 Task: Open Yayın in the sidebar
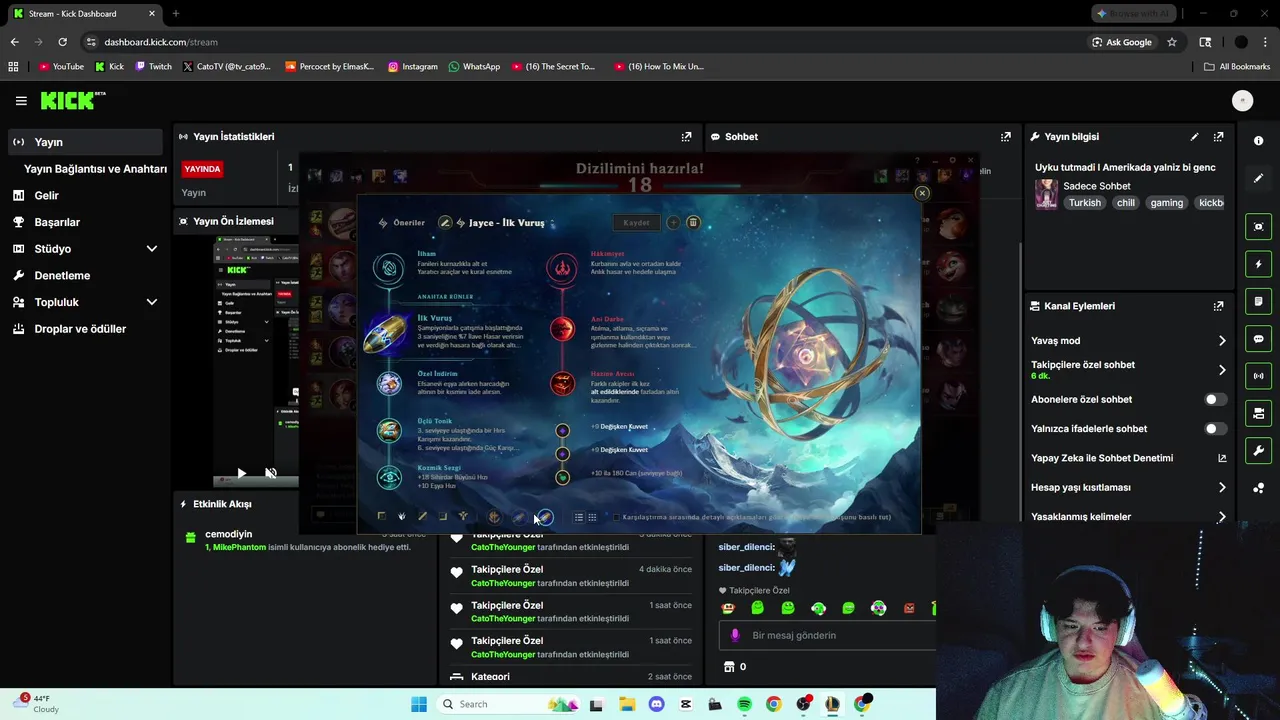[85, 142]
